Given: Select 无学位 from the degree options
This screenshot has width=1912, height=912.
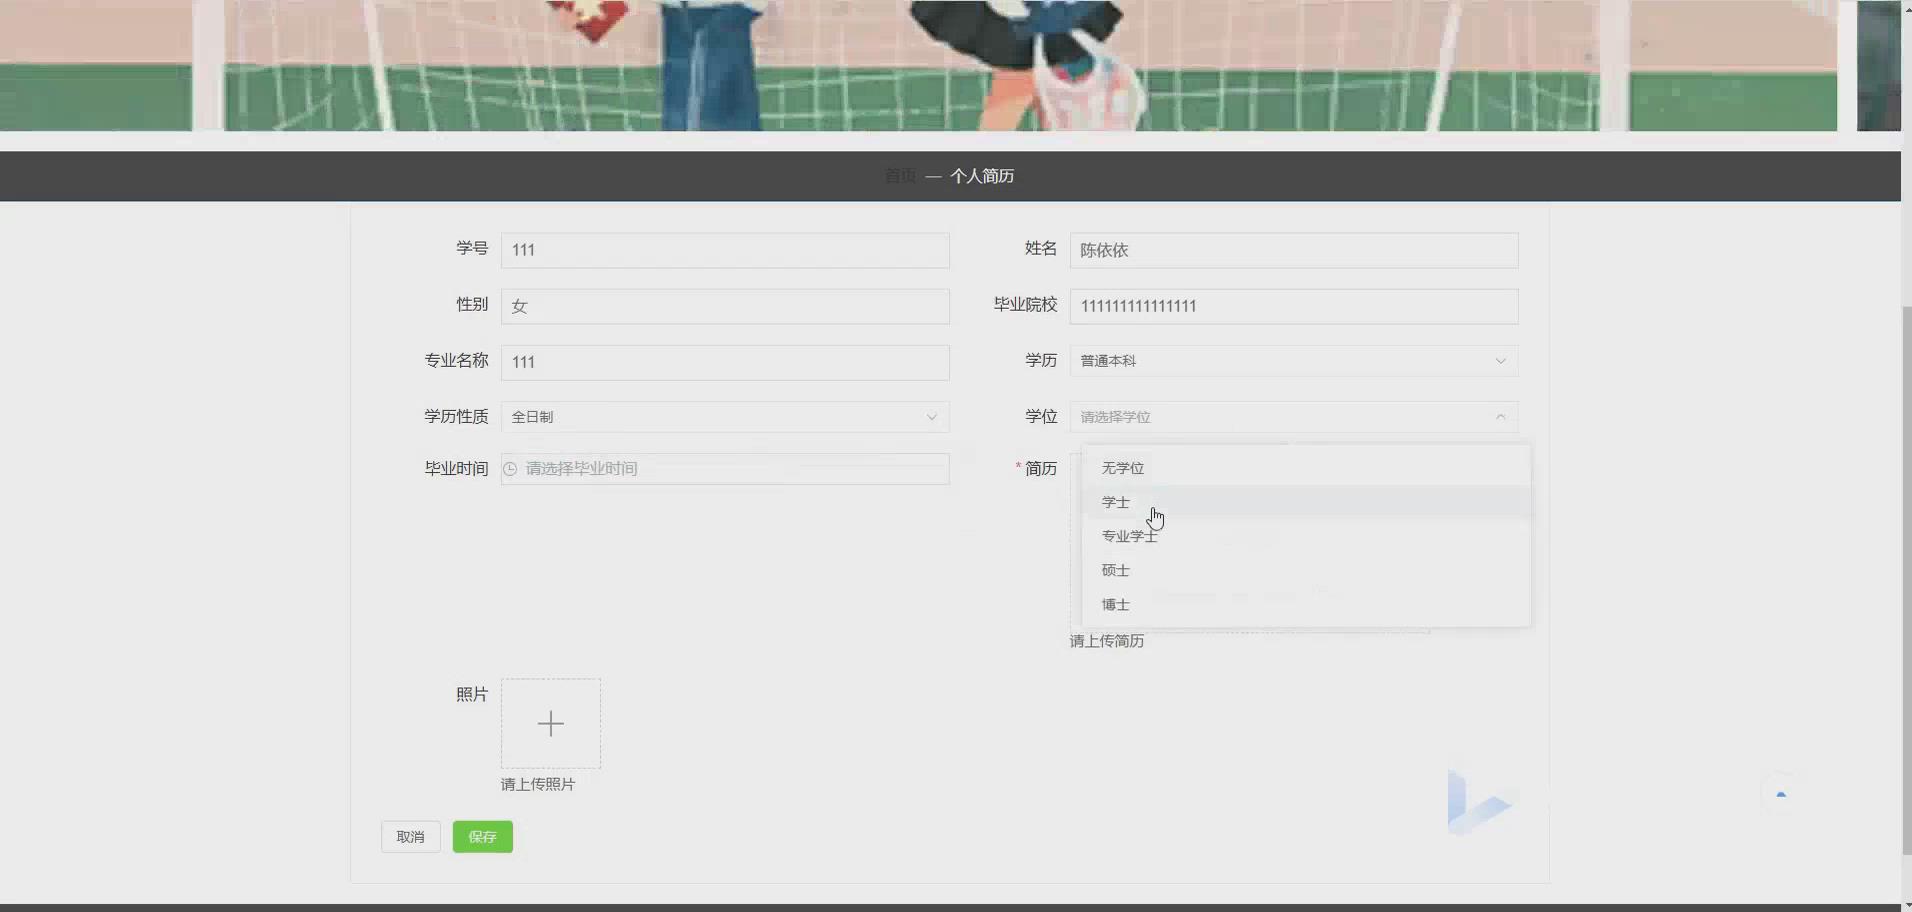Looking at the screenshot, I should click(x=1123, y=467).
